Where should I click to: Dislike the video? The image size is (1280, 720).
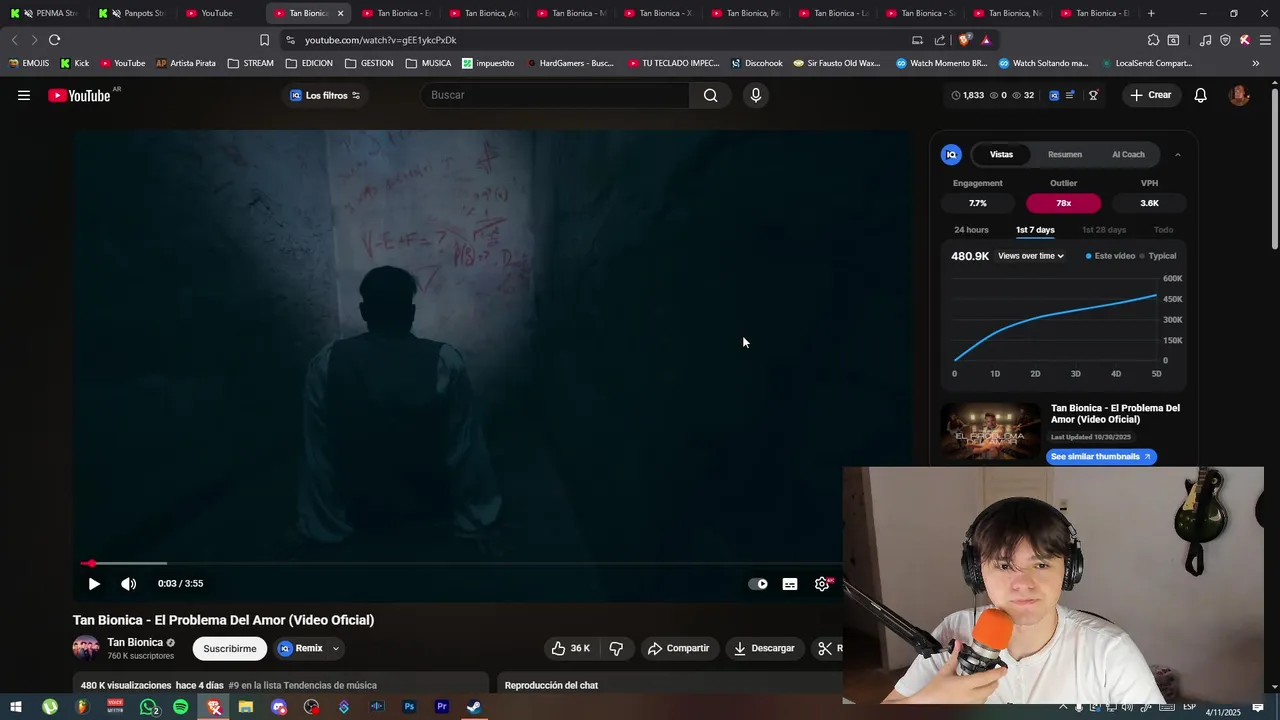point(616,648)
